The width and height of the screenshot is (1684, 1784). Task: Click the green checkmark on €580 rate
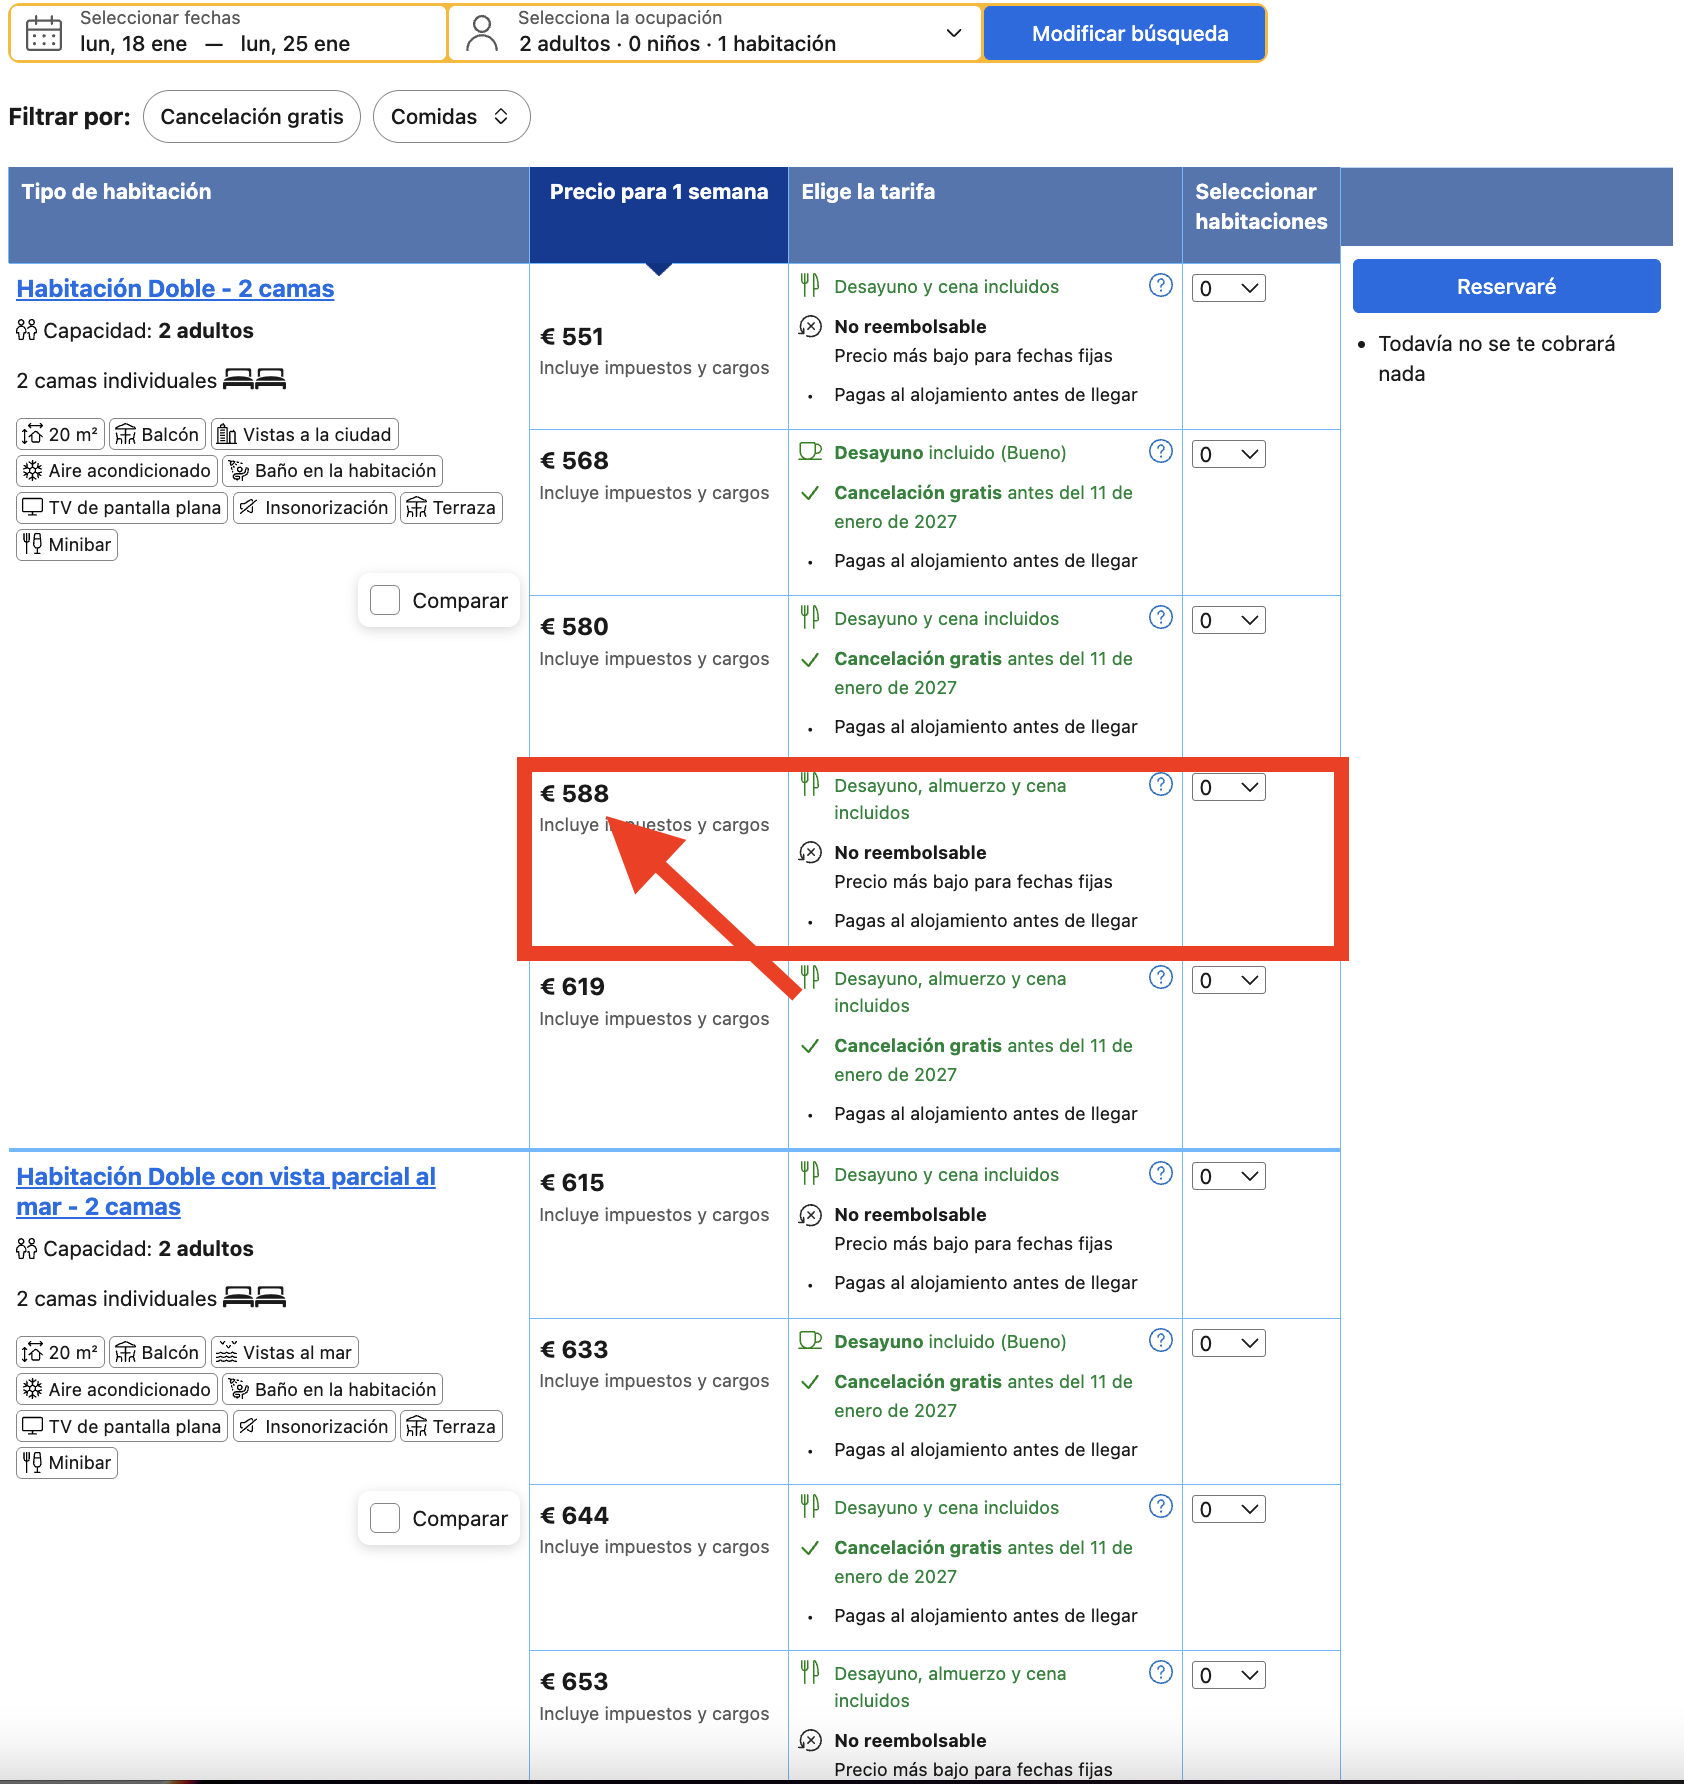(810, 659)
